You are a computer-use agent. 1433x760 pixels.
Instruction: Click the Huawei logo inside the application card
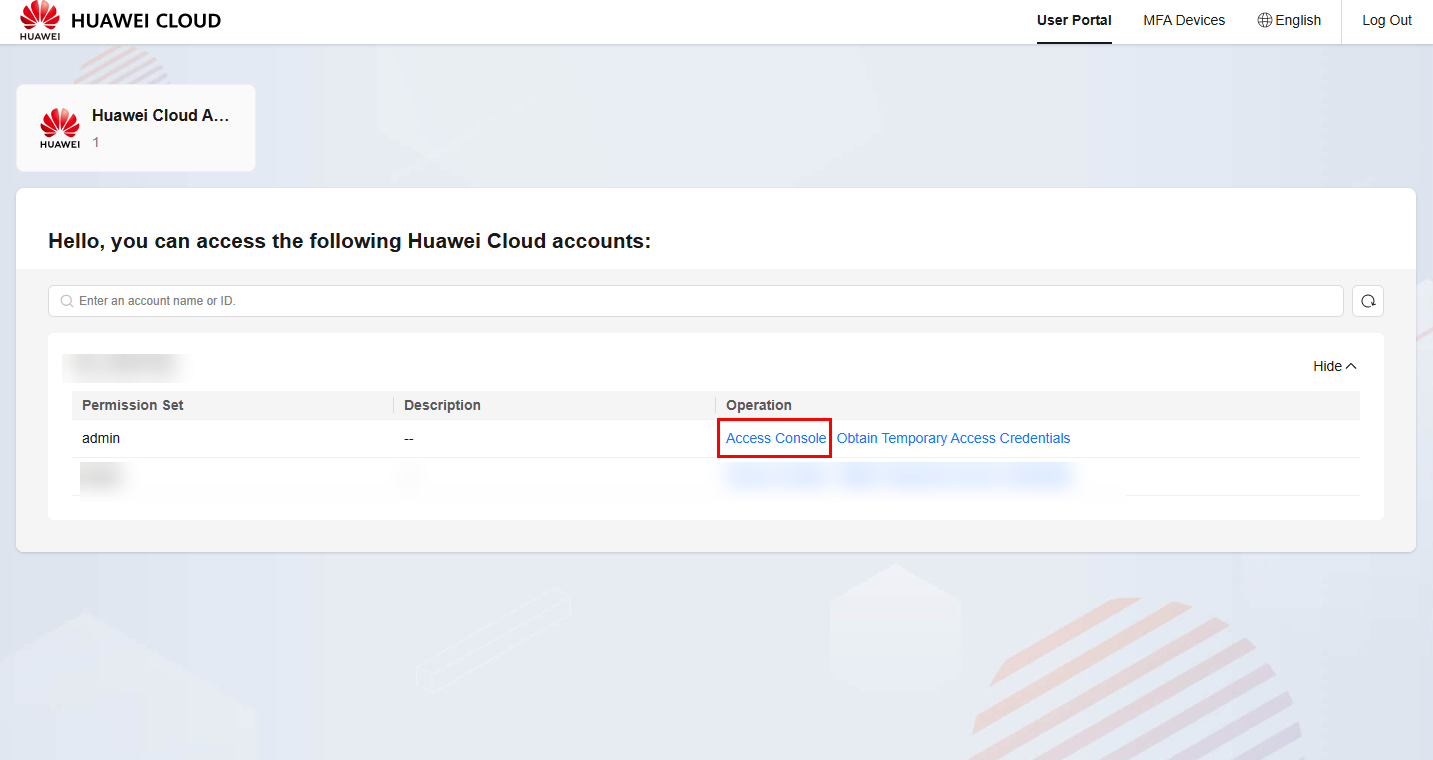60,128
